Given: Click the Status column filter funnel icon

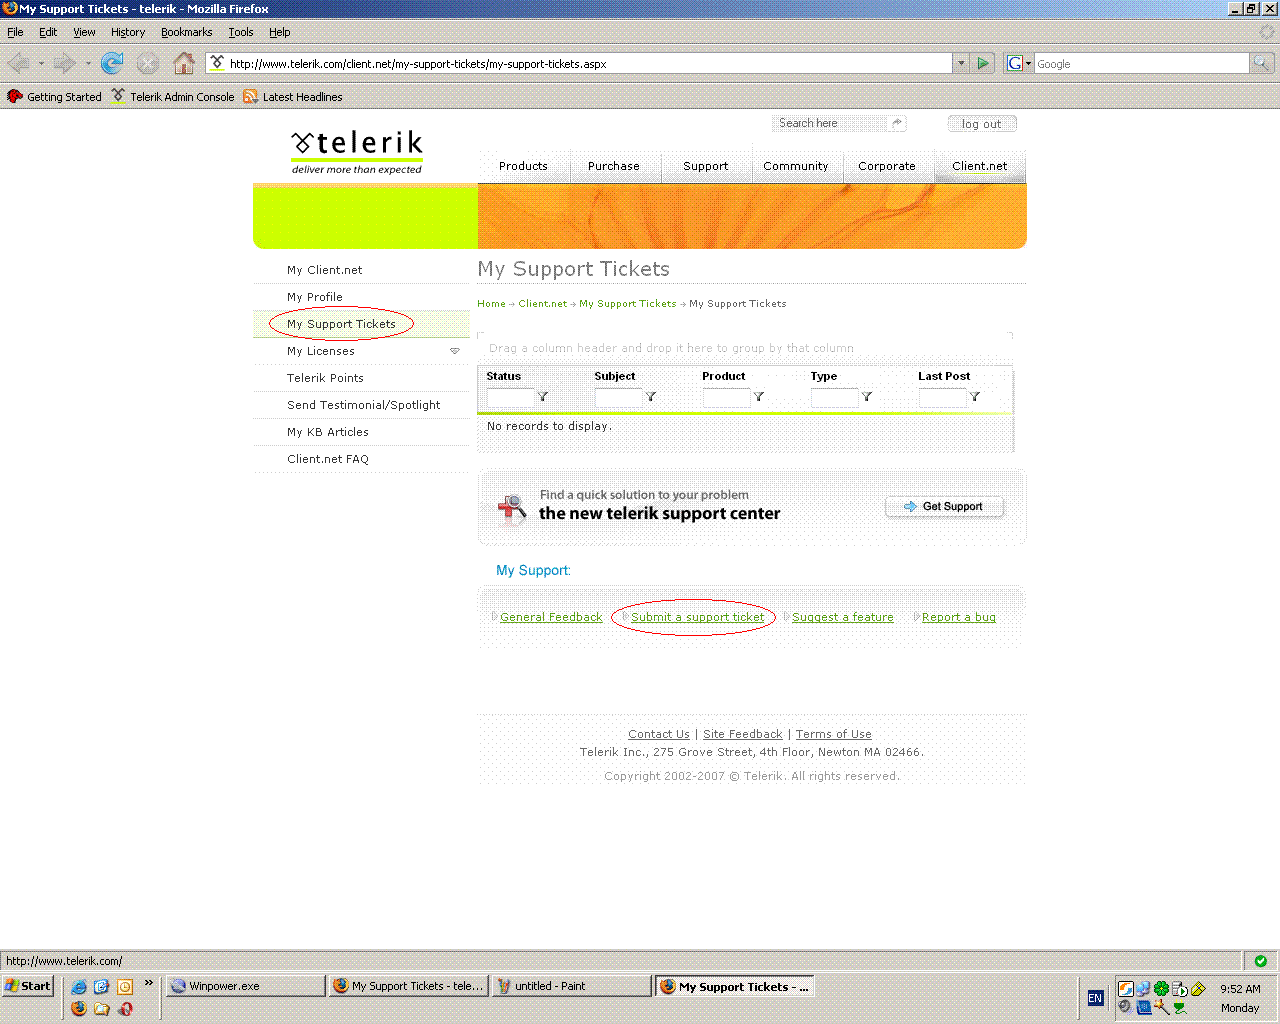Looking at the screenshot, I should pyautogui.click(x=543, y=397).
